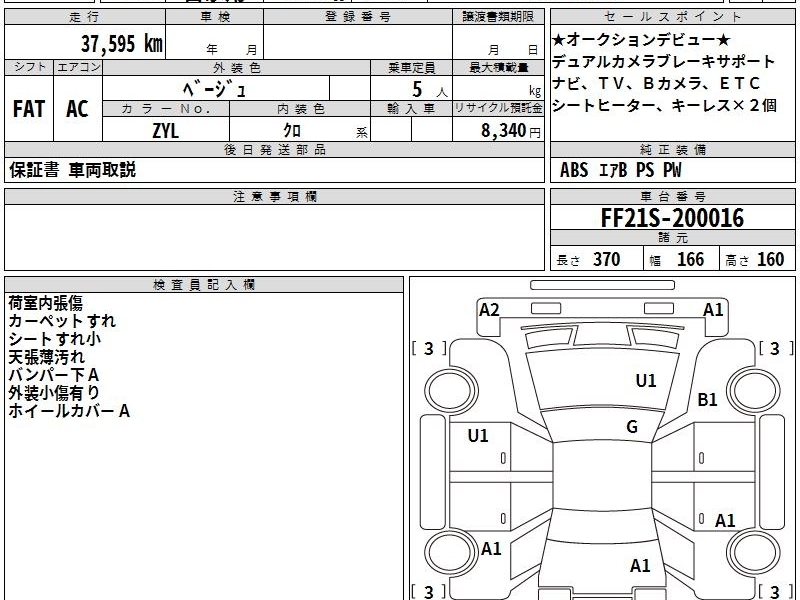Screen dimensions: 800x600
Task: Click the ★オークションデビュー★ line
Action: click(x=641, y=39)
